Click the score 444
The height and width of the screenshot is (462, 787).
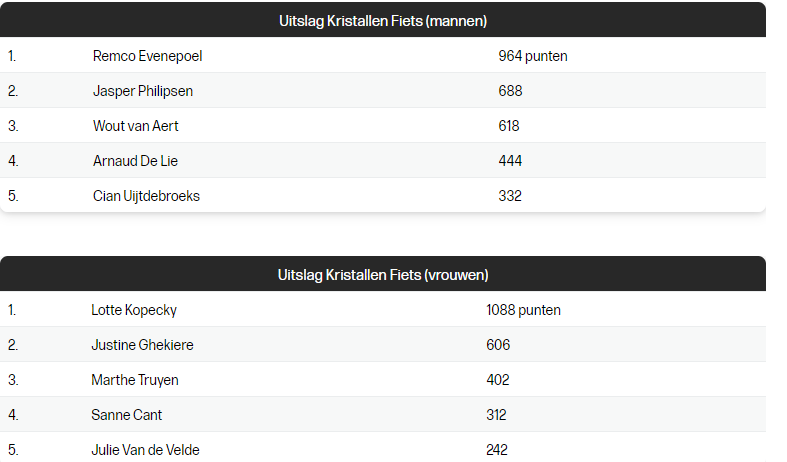click(510, 161)
